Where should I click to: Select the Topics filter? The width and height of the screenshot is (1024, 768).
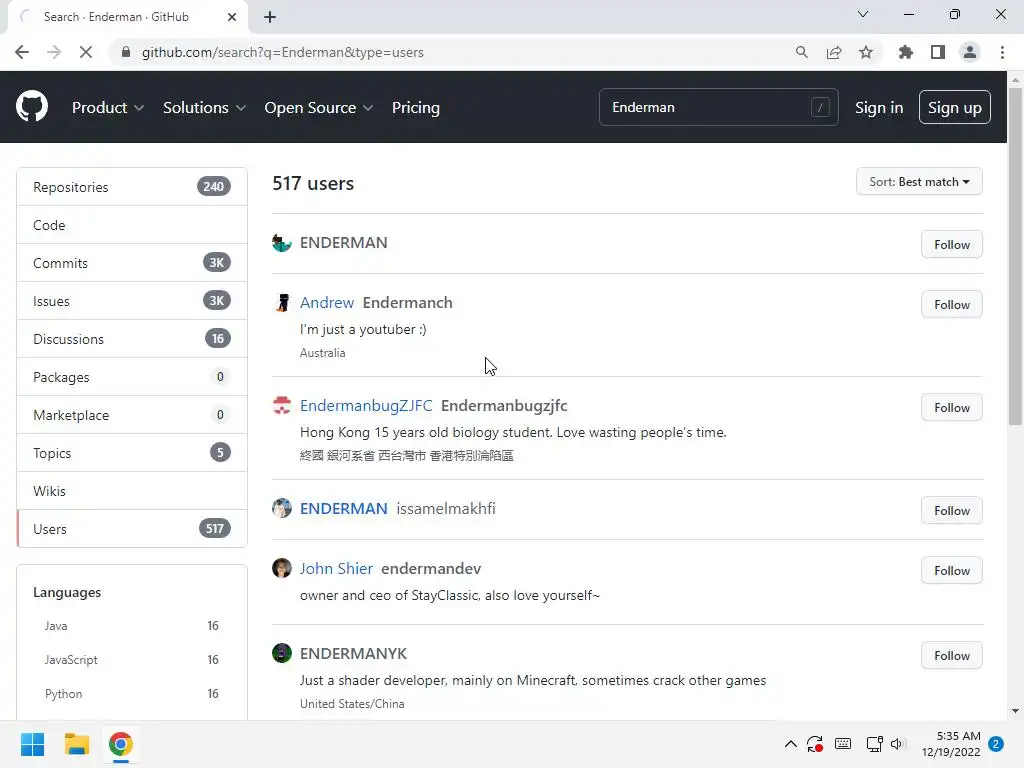tap(132, 453)
